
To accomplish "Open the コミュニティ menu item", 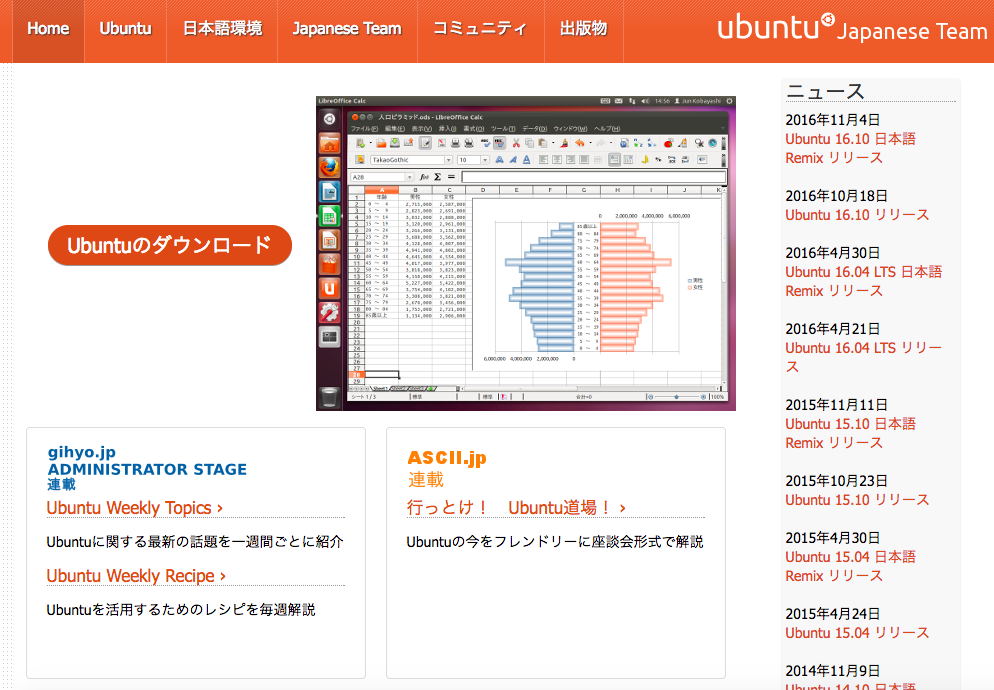I will (x=480, y=29).
